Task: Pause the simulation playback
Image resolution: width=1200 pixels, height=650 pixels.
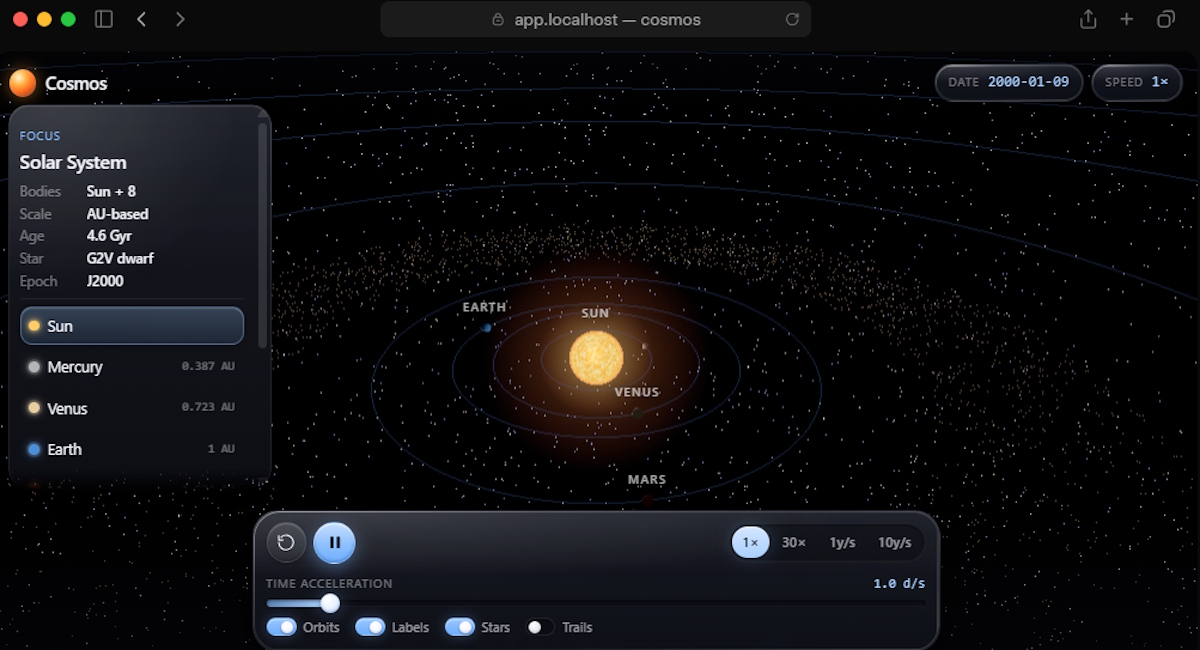Action: 334,542
